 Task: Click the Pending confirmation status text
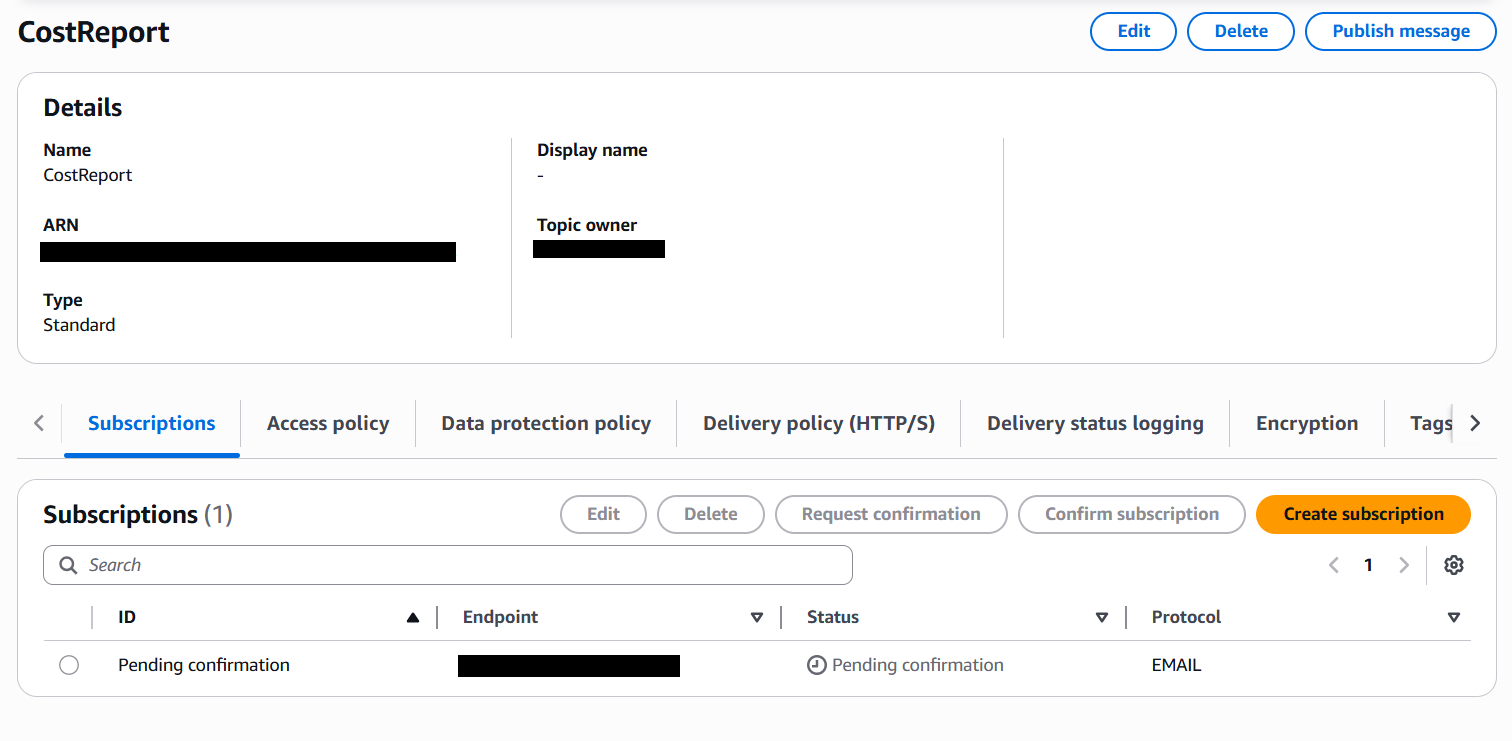(x=917, y=665)
